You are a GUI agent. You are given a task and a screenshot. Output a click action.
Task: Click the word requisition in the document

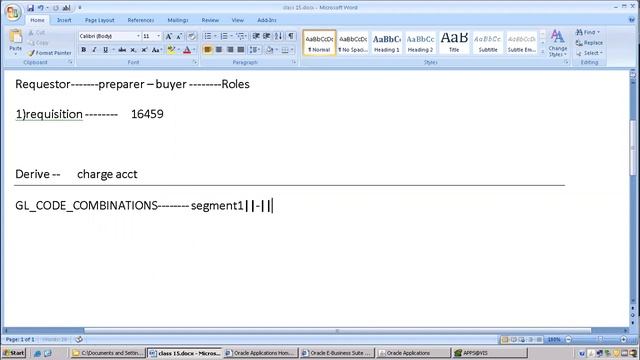pyautogui.click(x=55, y=114)
